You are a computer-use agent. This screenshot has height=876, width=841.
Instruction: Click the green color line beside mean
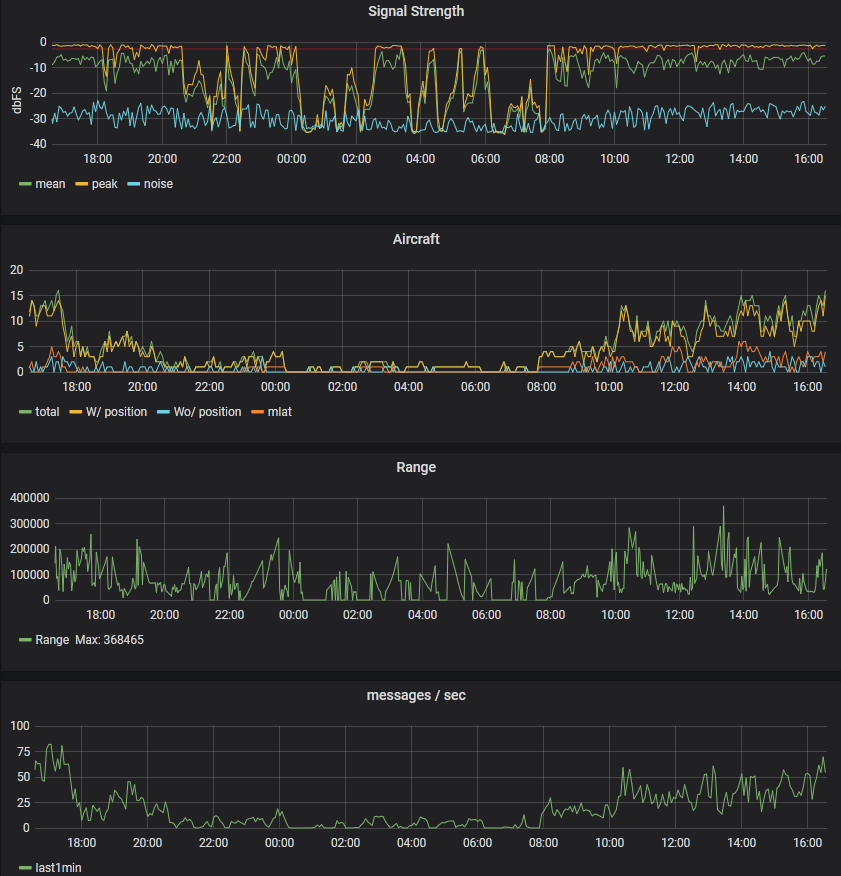[25, 184]
